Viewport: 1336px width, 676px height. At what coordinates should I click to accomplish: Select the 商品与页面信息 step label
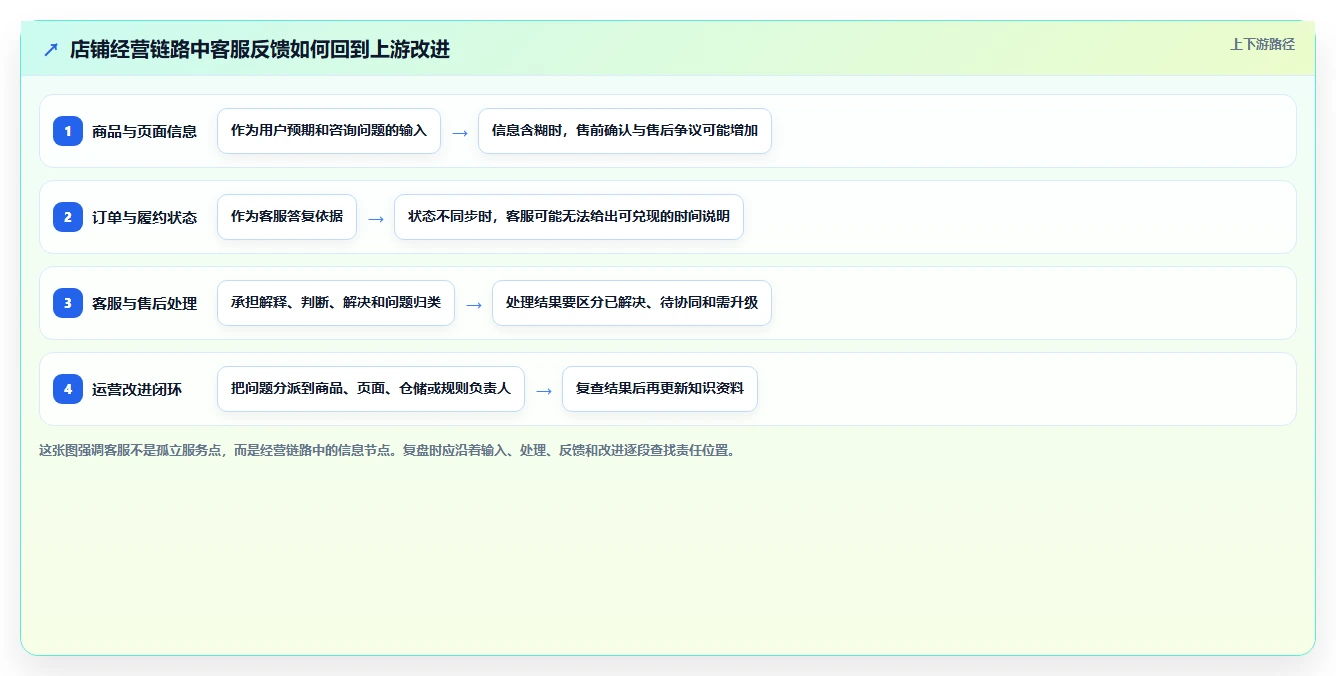144,131
